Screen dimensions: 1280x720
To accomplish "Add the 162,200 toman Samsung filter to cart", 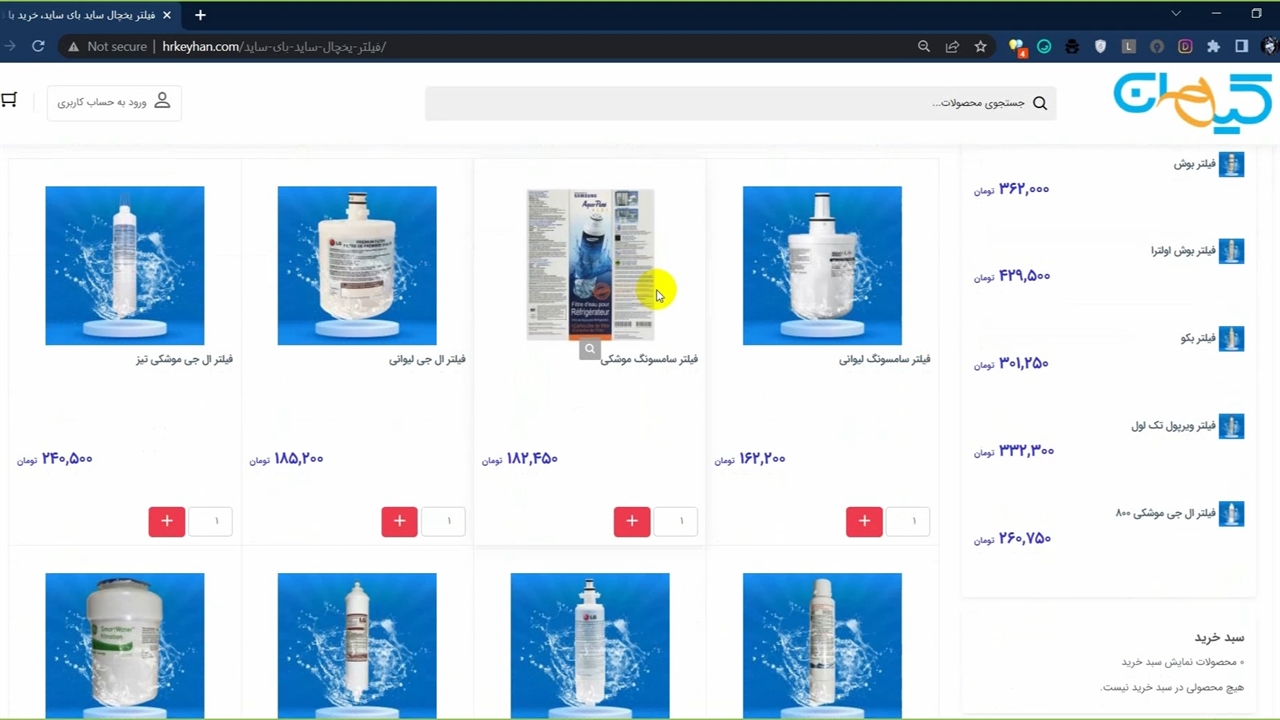I will pos(864,521).
